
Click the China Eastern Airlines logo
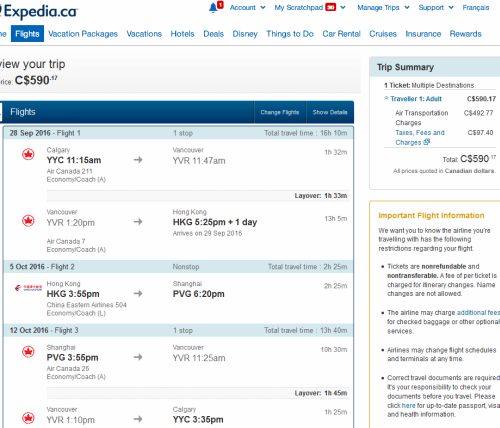tap(28, 288)
